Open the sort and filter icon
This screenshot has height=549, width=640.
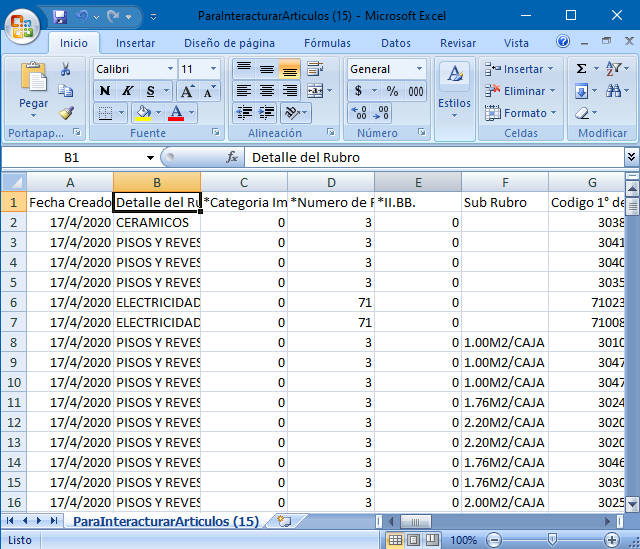point(614,69)
